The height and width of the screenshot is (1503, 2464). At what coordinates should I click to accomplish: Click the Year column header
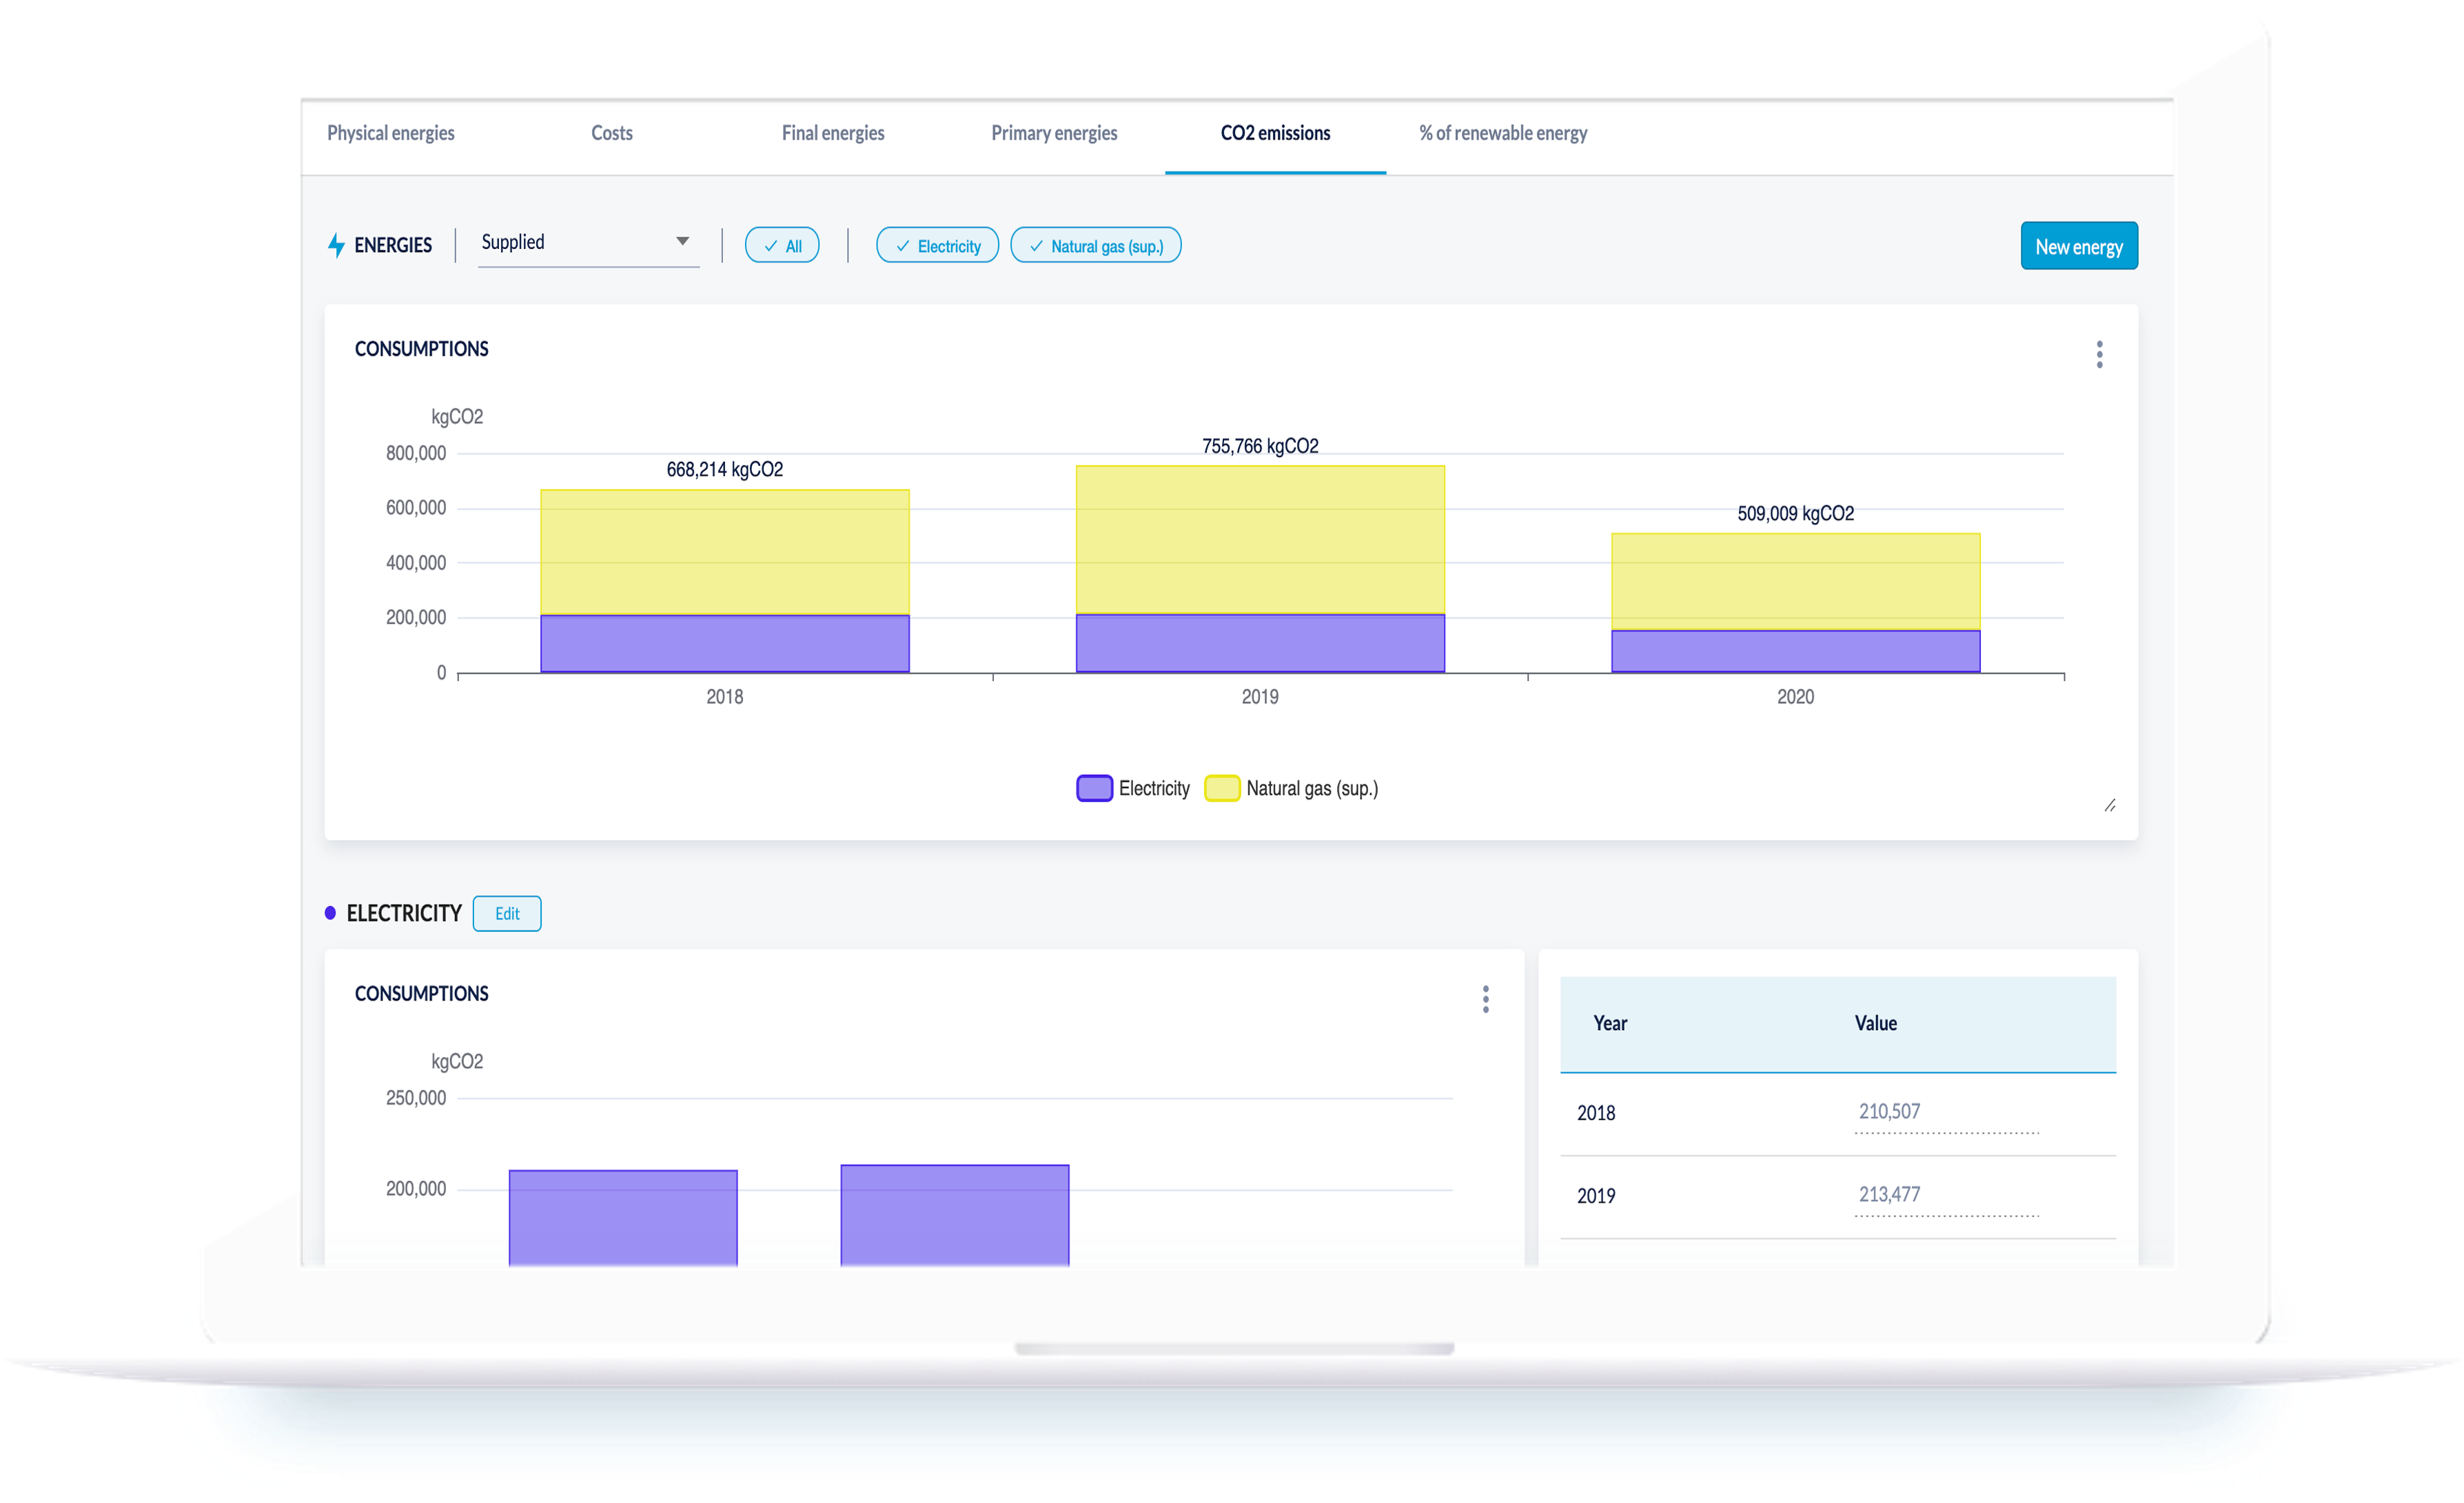(x=1609, y=1023)
